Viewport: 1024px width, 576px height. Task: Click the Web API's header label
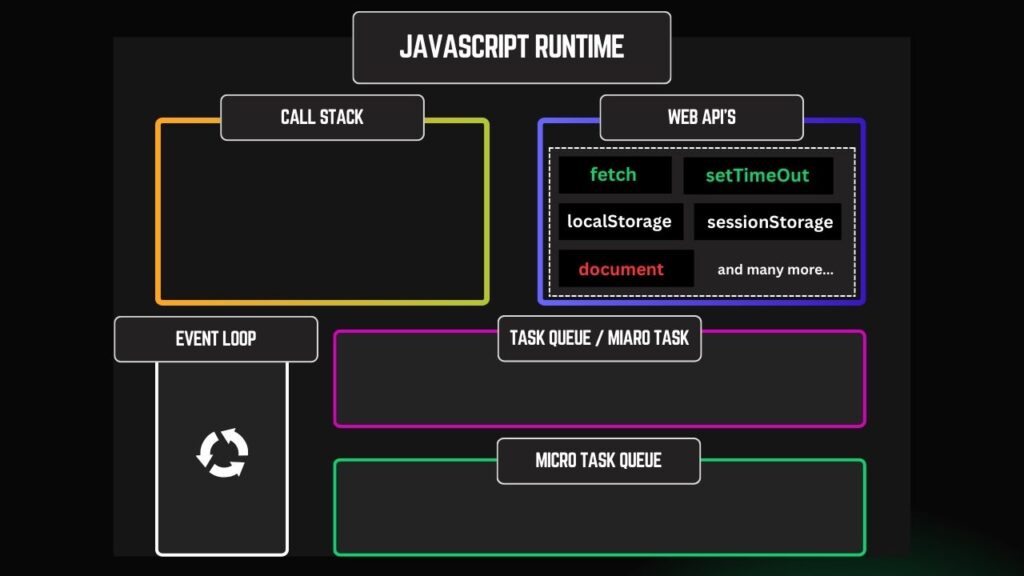coord(701,117)
